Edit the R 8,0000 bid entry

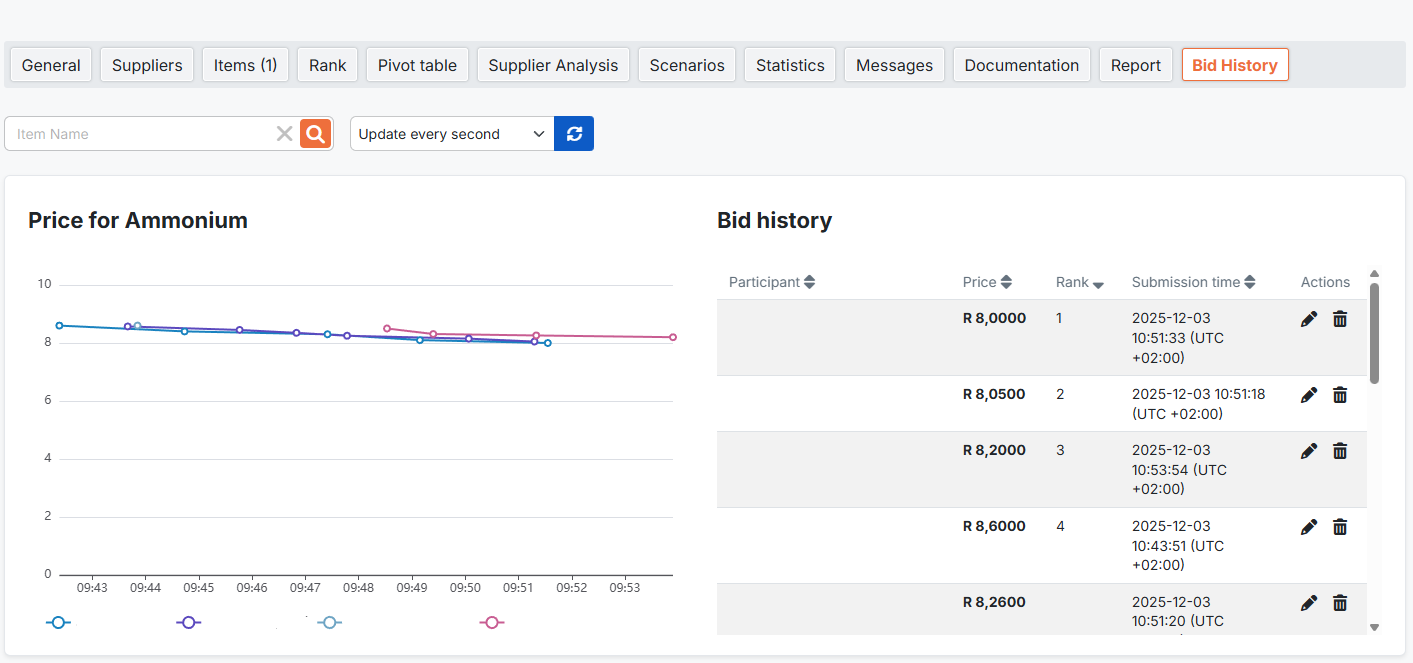[x=1308, y=319]
